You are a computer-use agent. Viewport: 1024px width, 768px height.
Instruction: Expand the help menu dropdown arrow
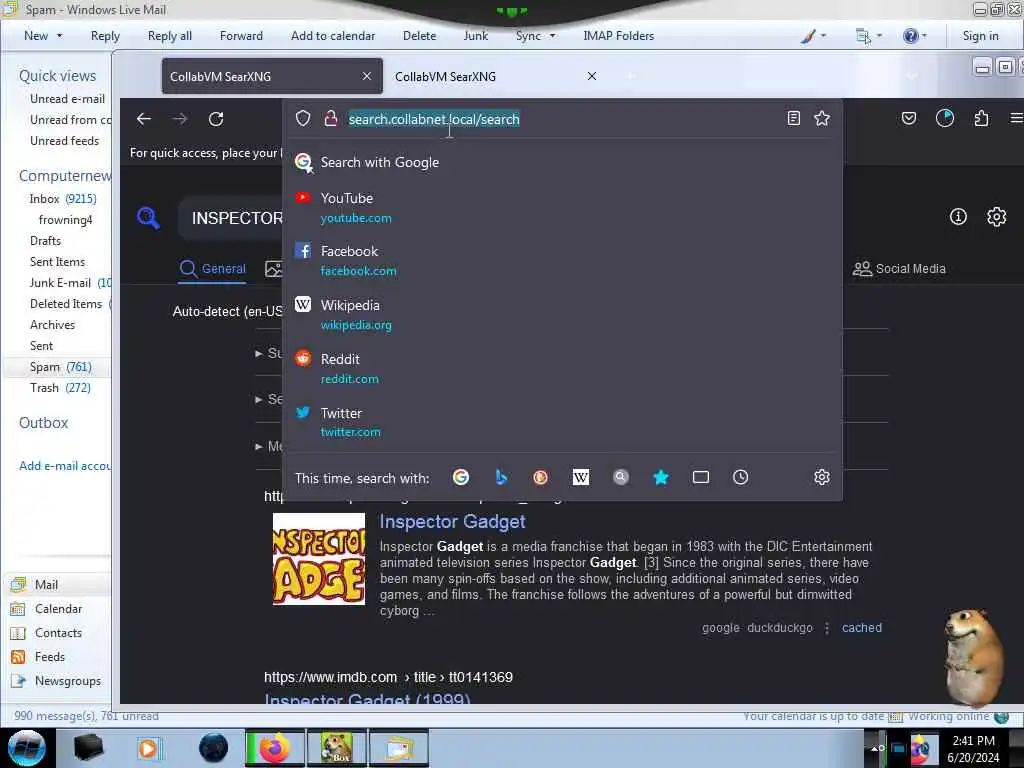pyautogui.click(x=924, y=36)
